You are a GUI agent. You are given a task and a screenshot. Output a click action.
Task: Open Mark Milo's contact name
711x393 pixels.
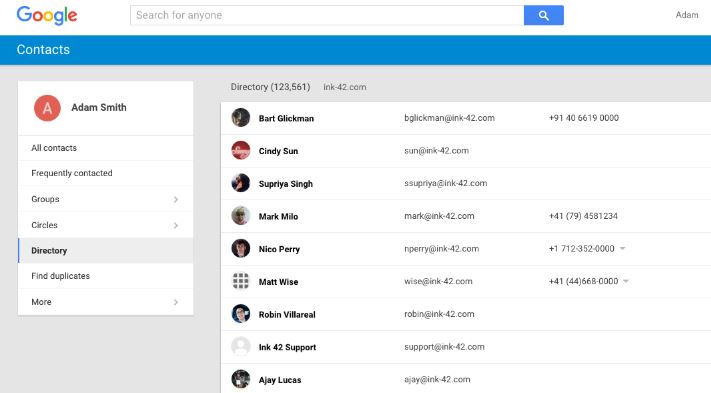tap(278, 216)
